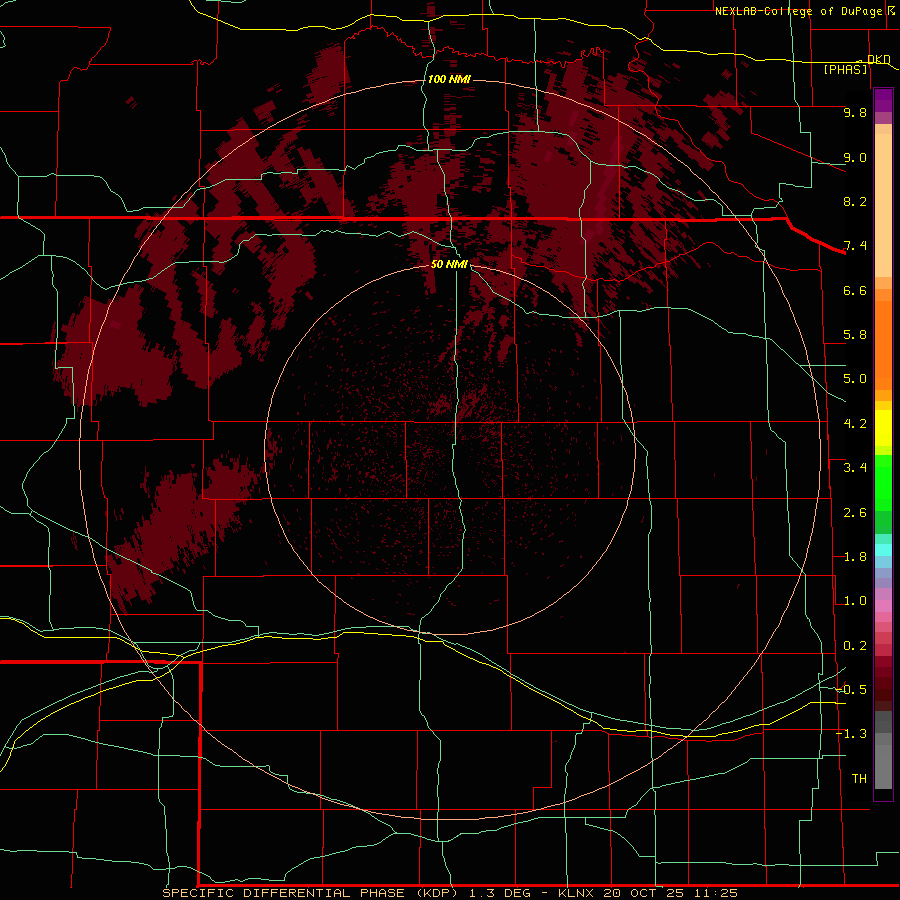The image size is (900, 900).
Task: Click the -0.5 legend value
Action: coord(852,690)
